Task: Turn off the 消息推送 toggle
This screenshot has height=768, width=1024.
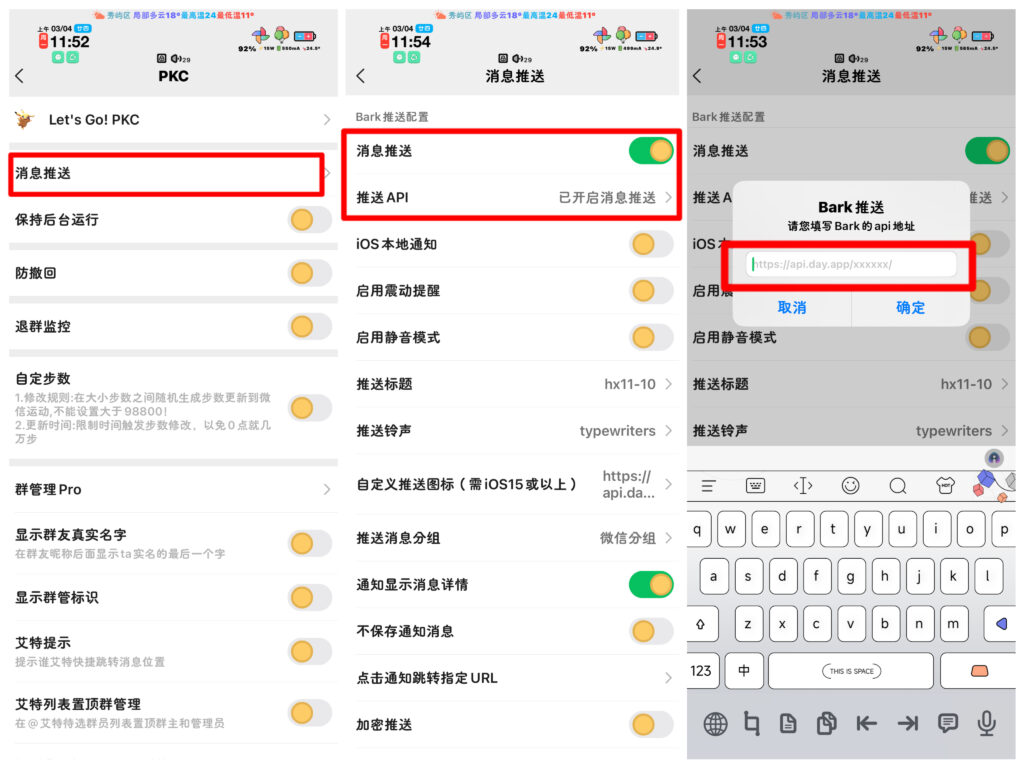Action: 650,151
